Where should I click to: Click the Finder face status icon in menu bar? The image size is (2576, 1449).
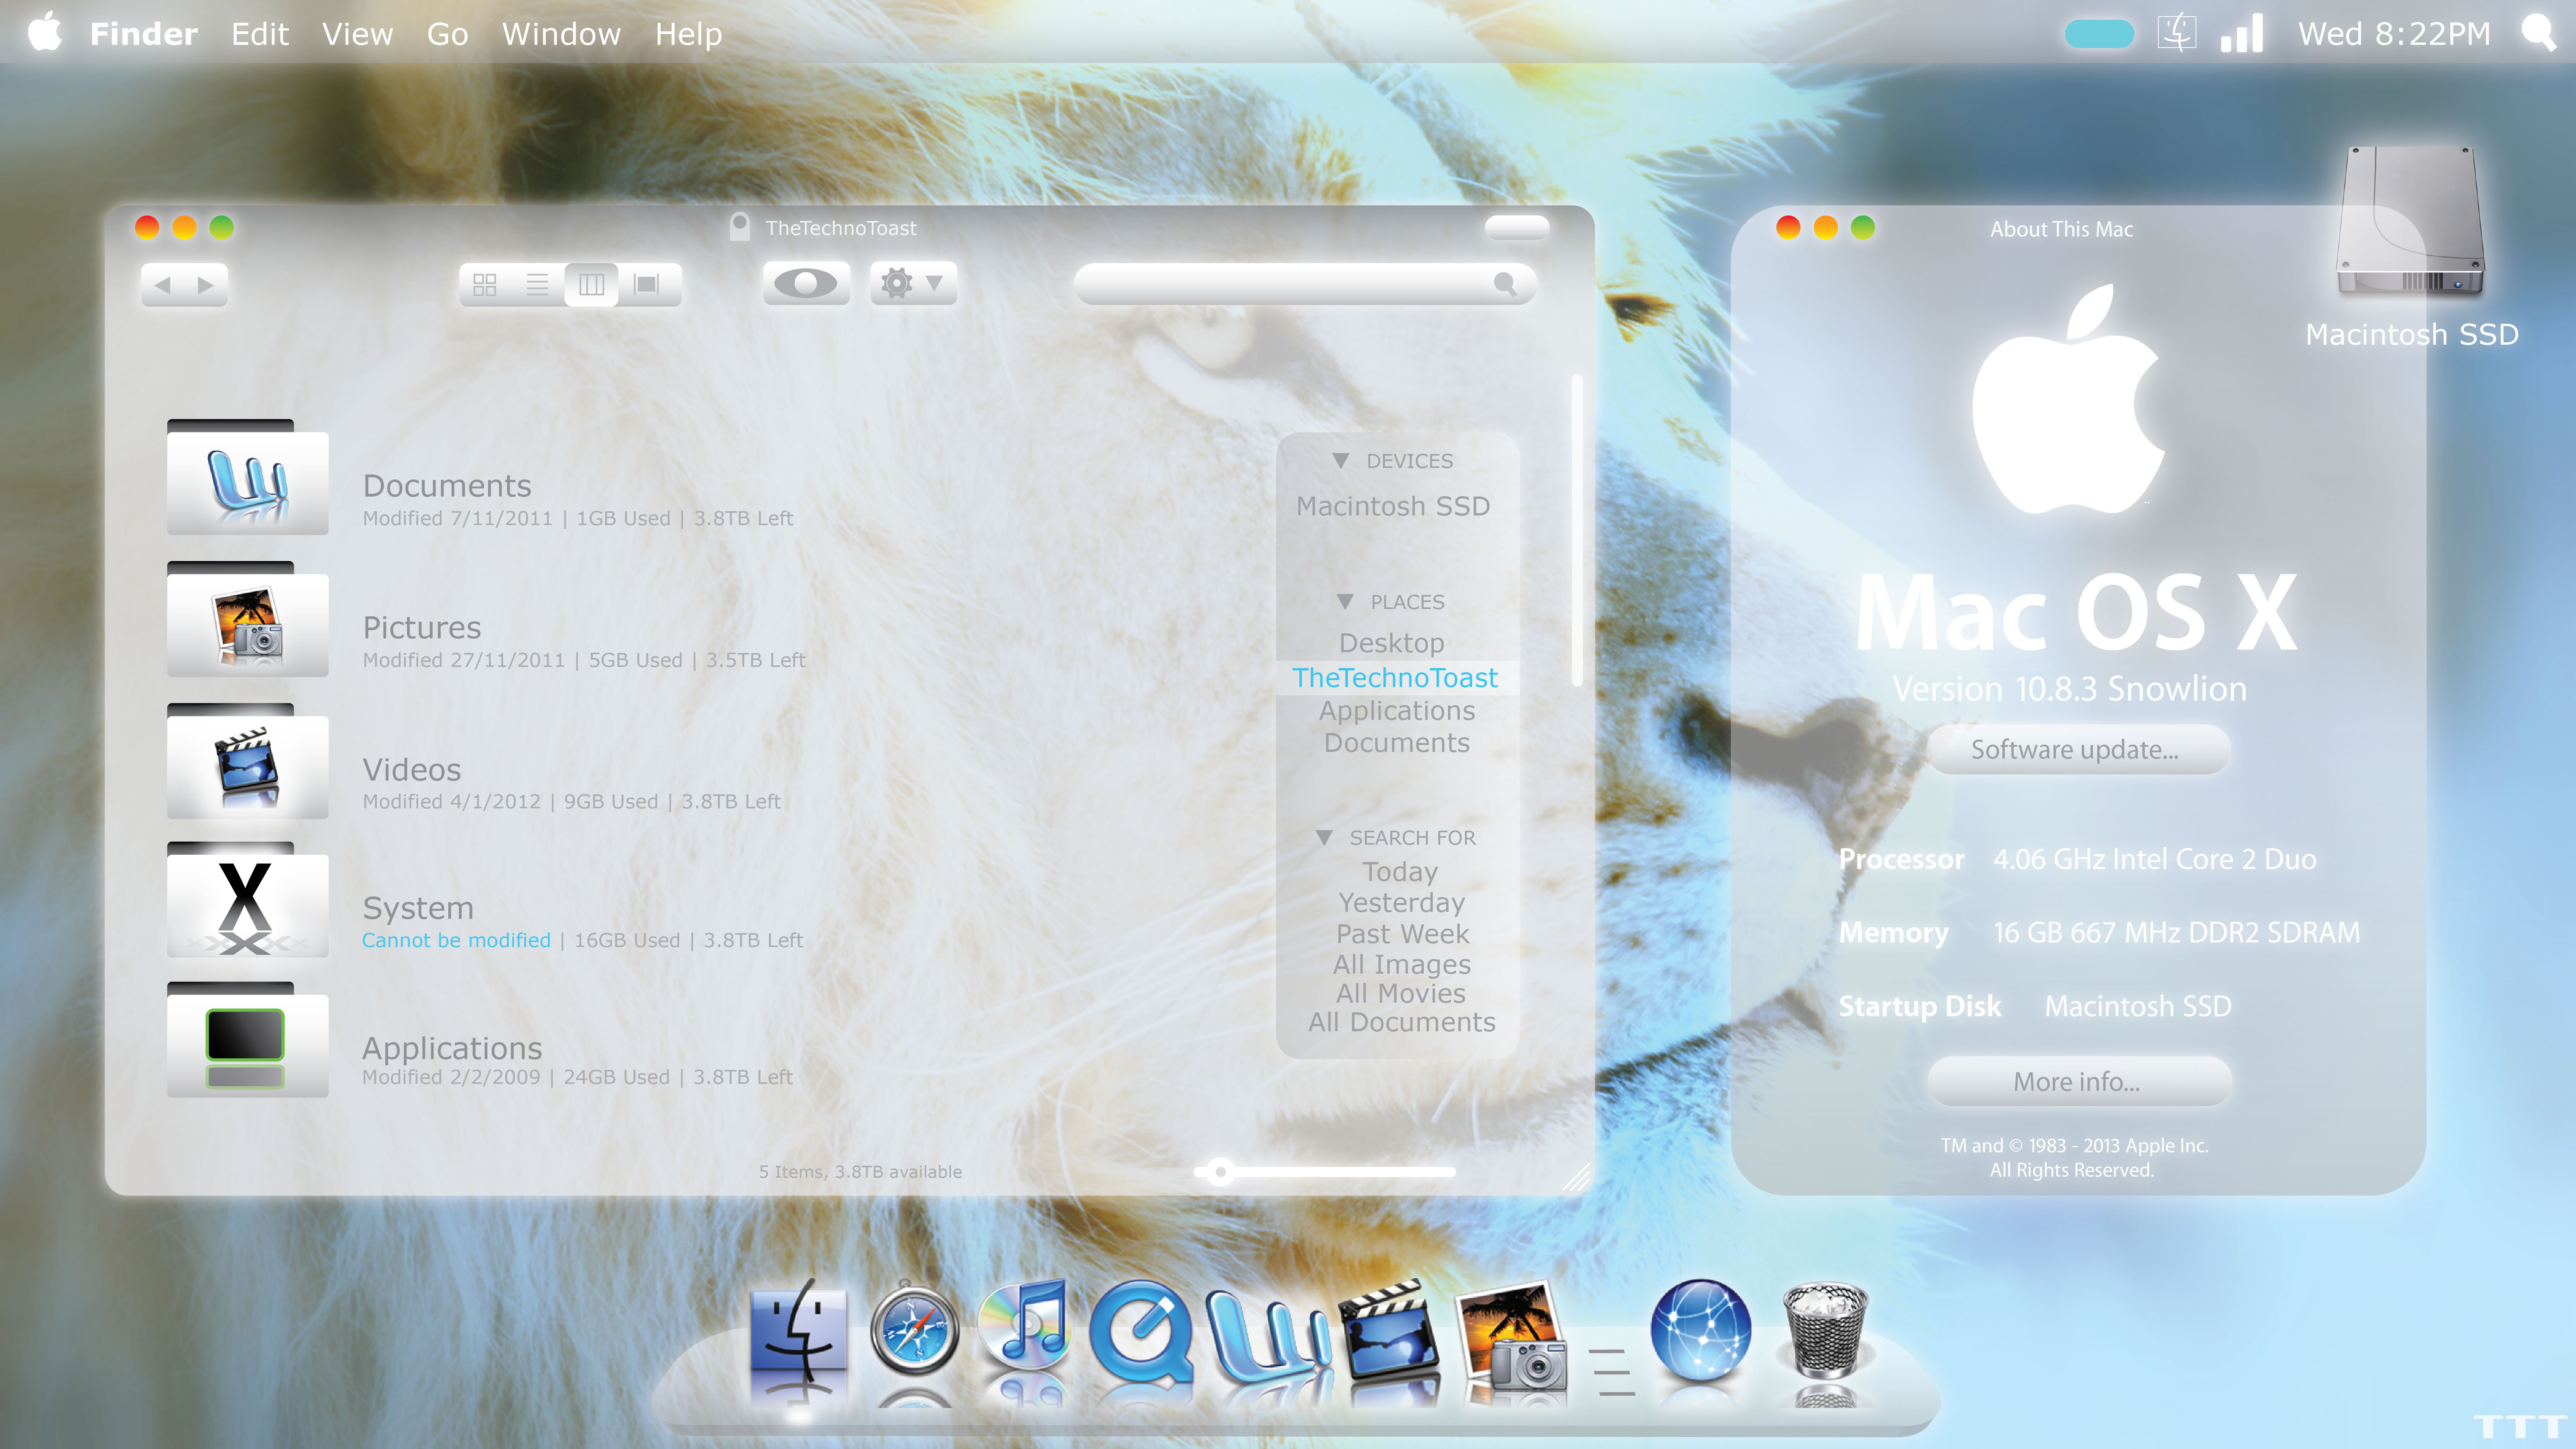pyautogui.click(x=2177, y=33)
